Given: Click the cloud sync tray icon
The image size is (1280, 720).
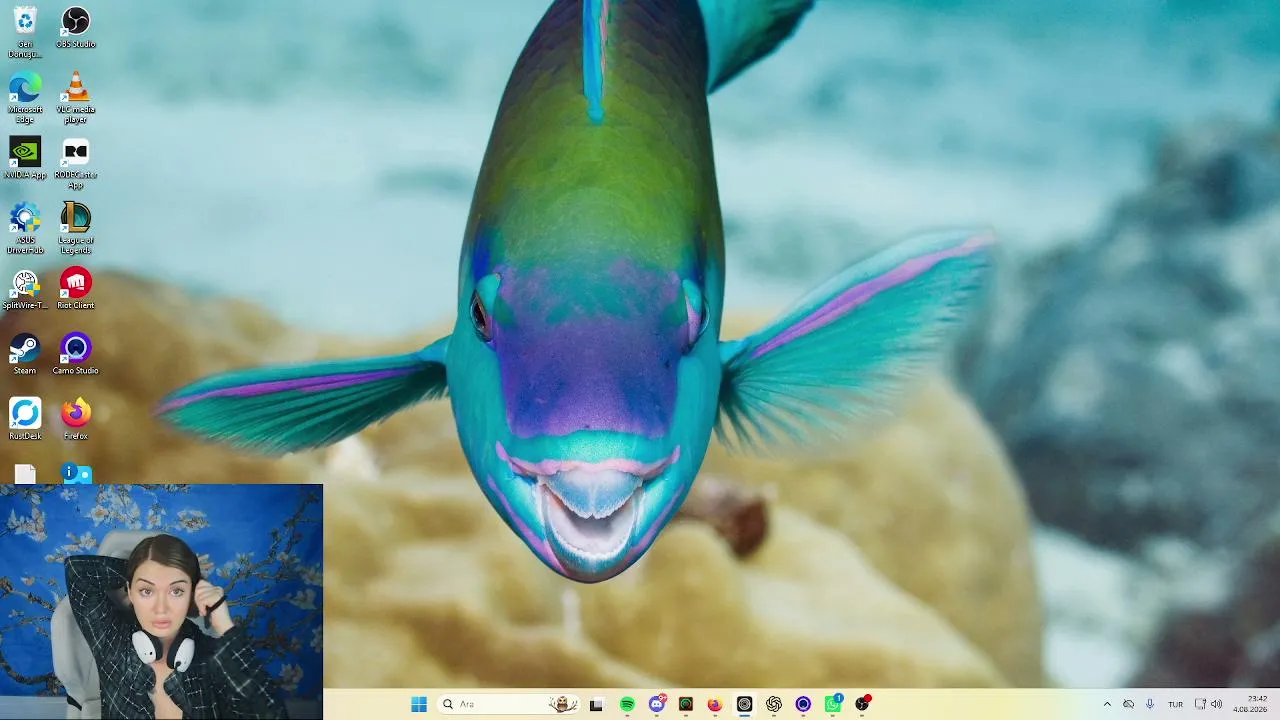Looking at the screenshot, I should point(1128,704).
